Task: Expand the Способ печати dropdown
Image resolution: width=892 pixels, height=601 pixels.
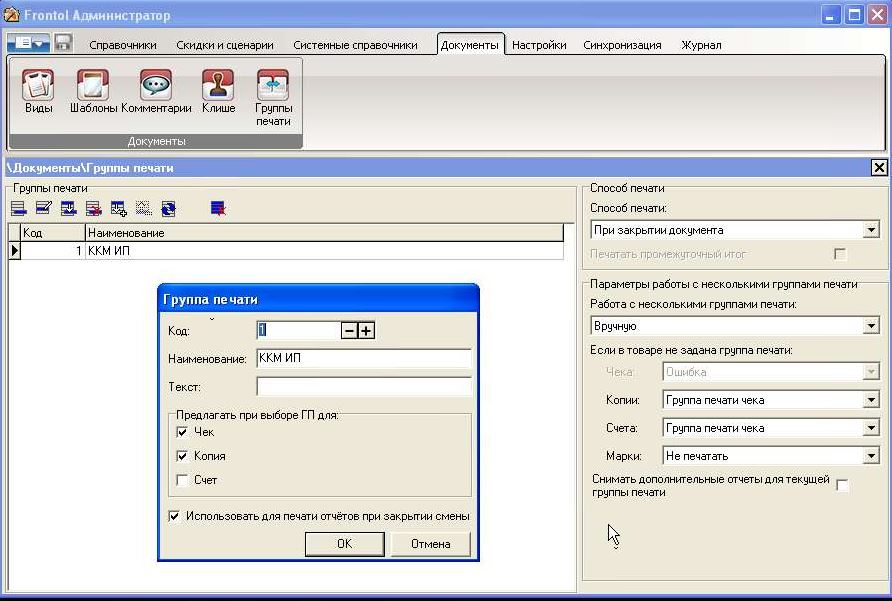Action: point(870,230)
